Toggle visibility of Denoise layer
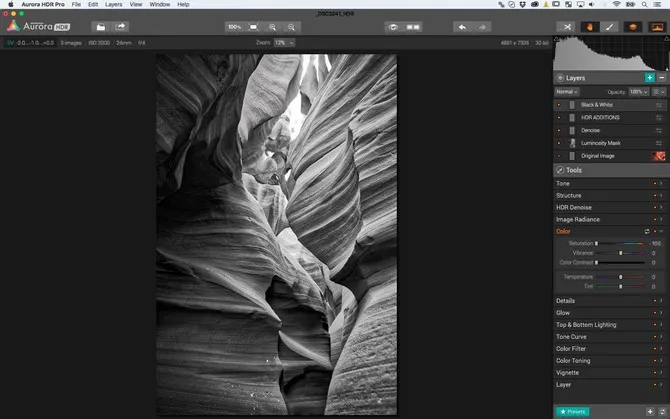 click(559, 130)
